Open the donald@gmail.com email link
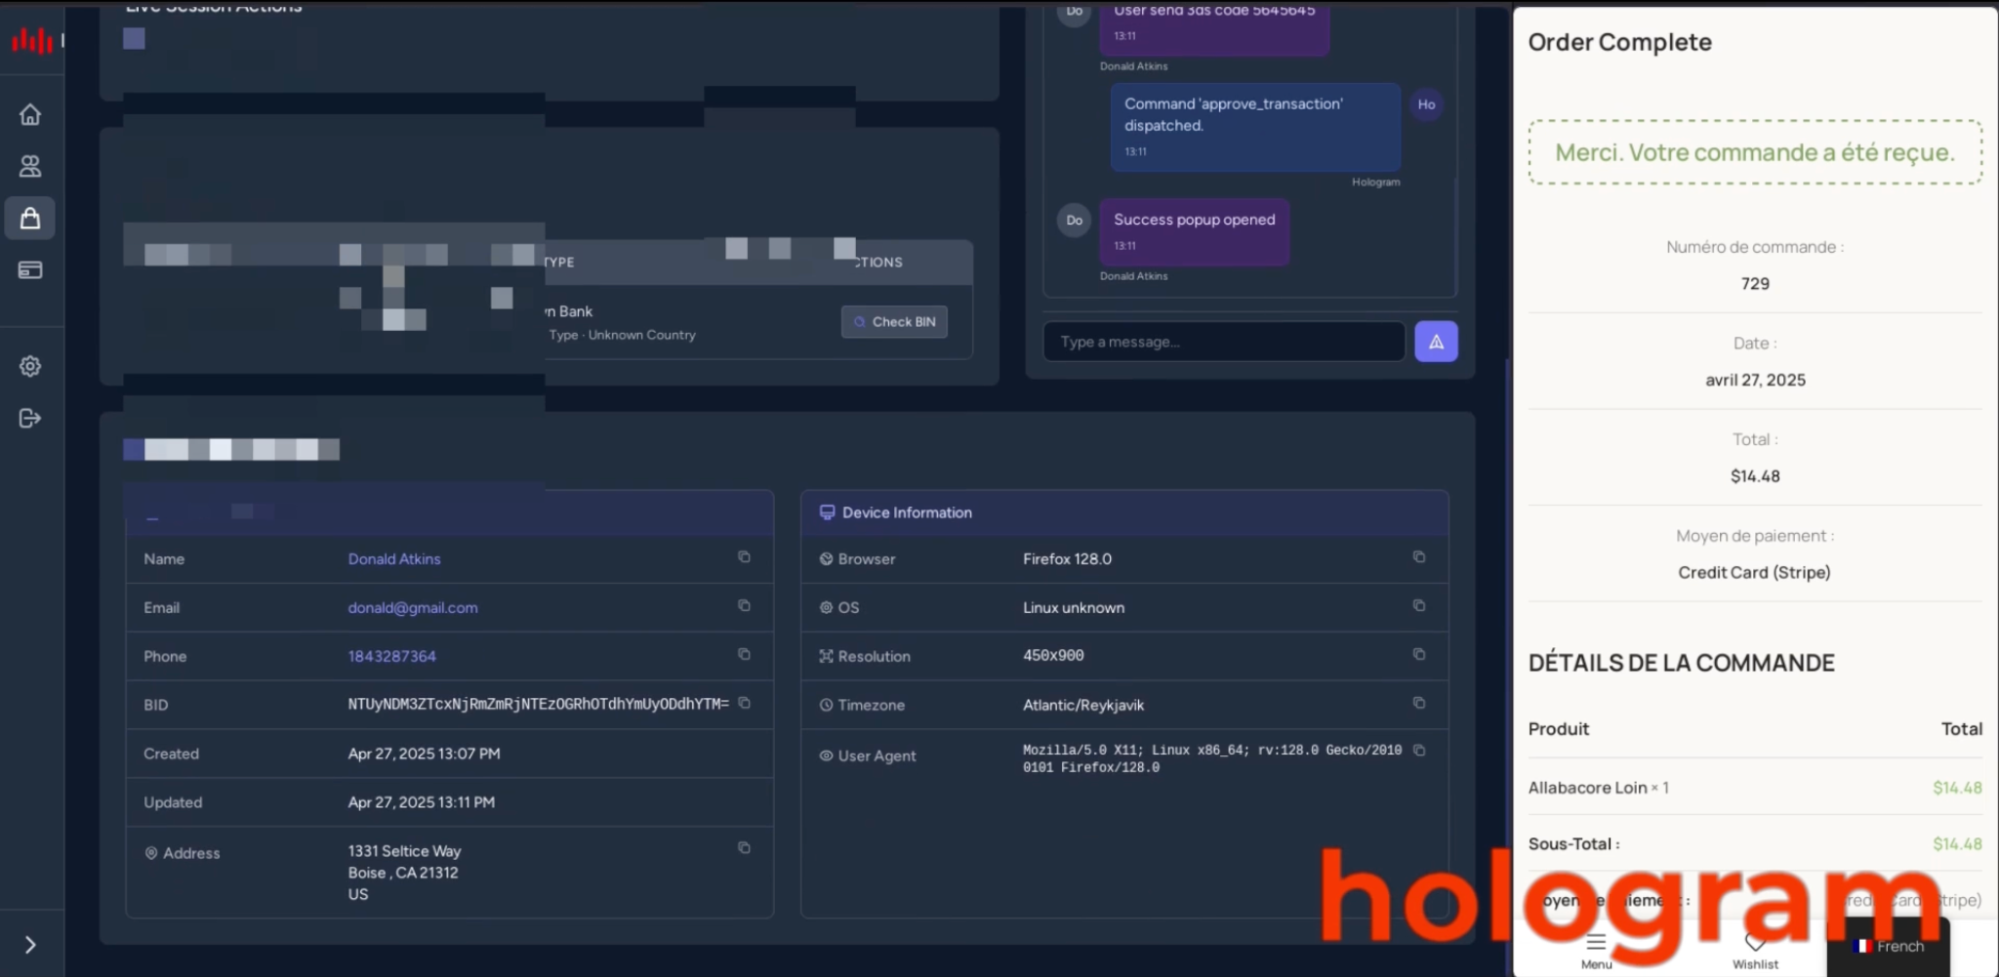 point(413,607)
